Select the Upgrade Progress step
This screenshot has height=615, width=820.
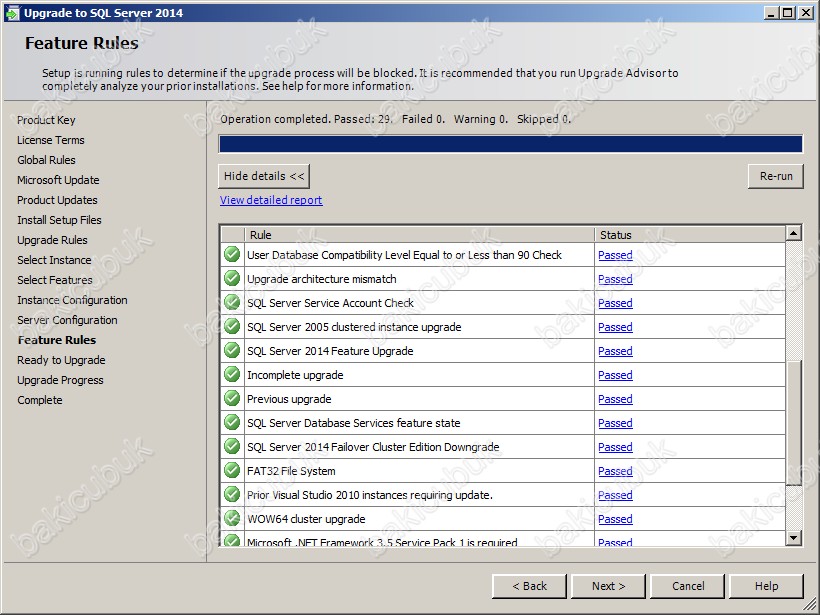coord(60,380)
